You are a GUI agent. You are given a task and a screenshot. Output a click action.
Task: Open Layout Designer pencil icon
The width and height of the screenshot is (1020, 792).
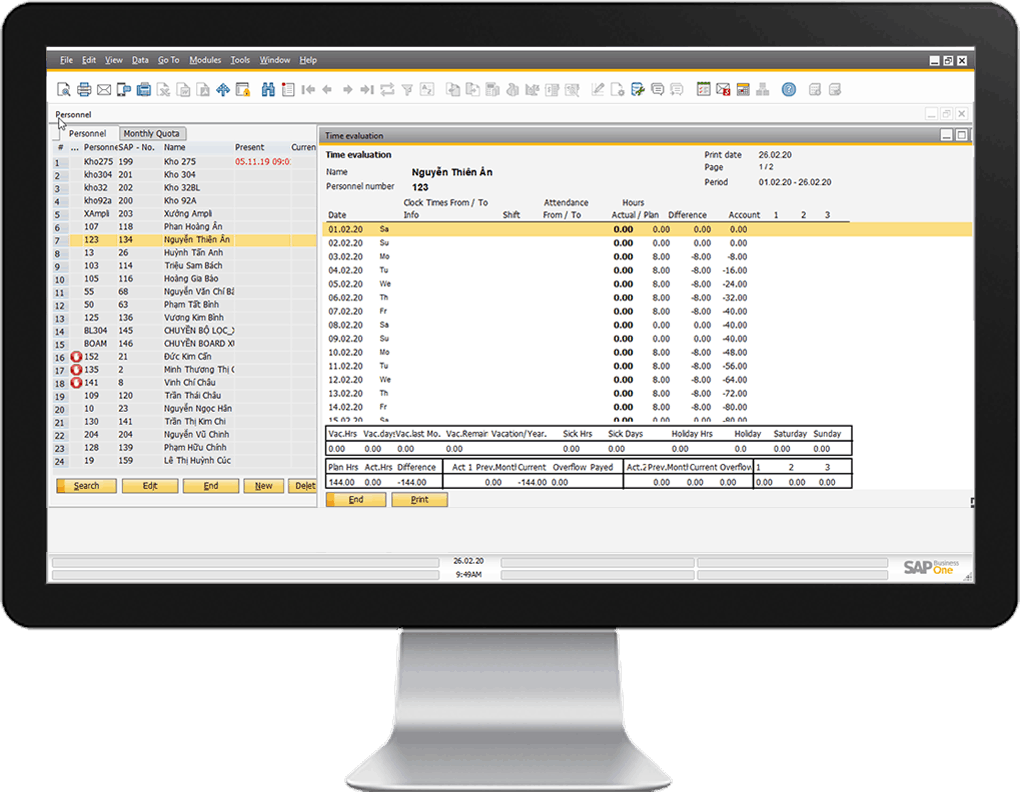coord(597,90)
